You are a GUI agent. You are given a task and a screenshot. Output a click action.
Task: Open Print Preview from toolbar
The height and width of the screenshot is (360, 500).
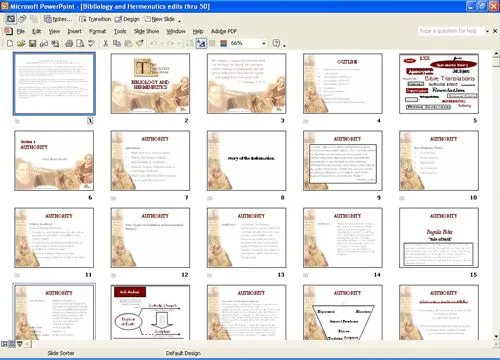click(80, 43)
